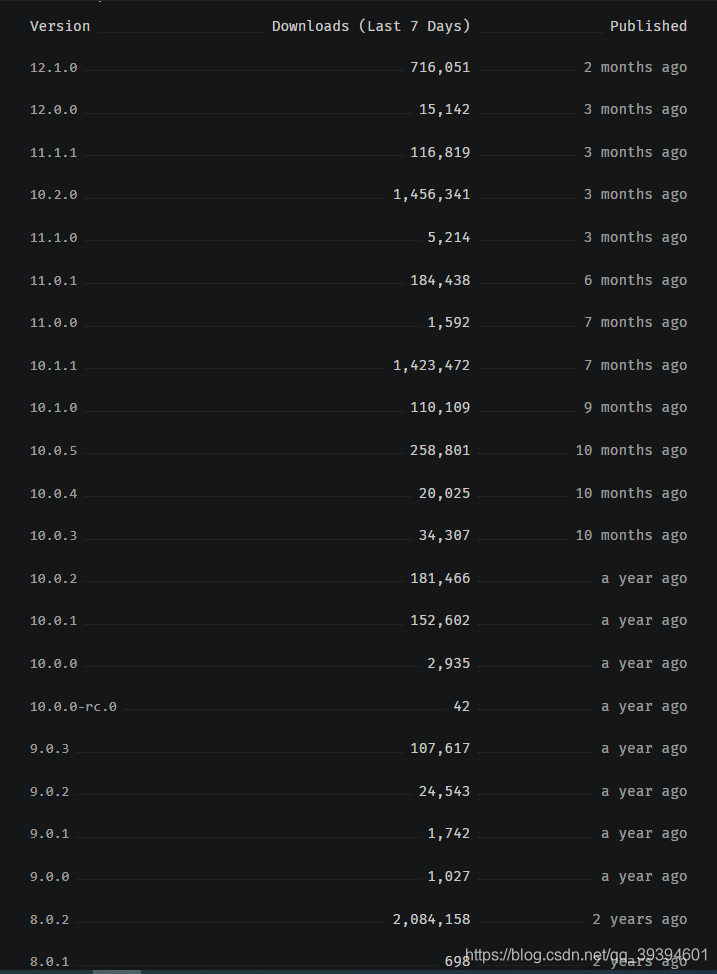Open version 10.1.1 link

click(x=53, y=366)
